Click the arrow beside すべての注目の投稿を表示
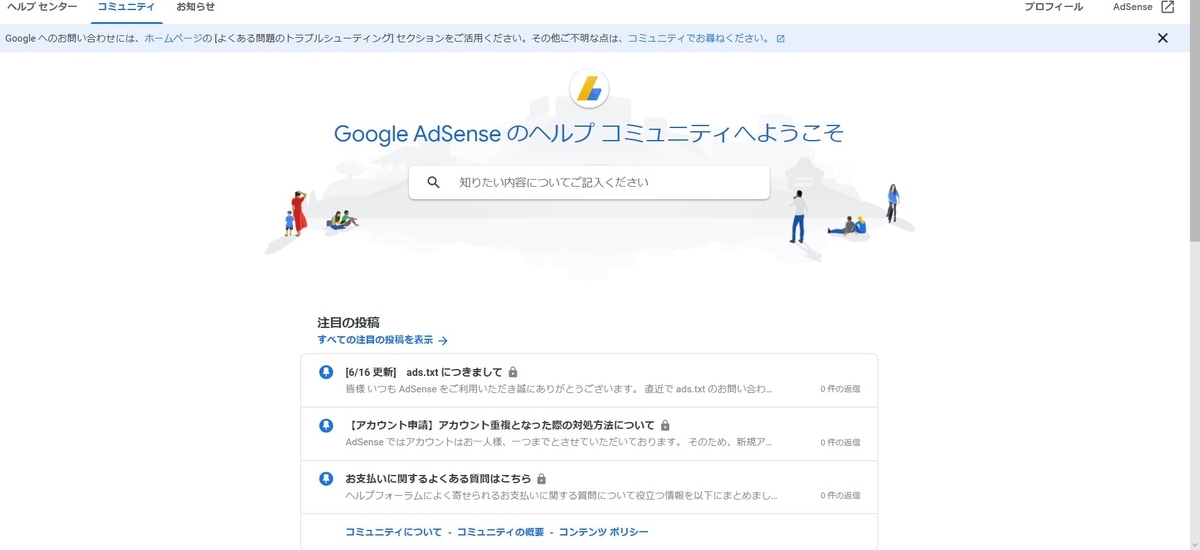Viewport: 1200px width, 550px height. point(443,341)
